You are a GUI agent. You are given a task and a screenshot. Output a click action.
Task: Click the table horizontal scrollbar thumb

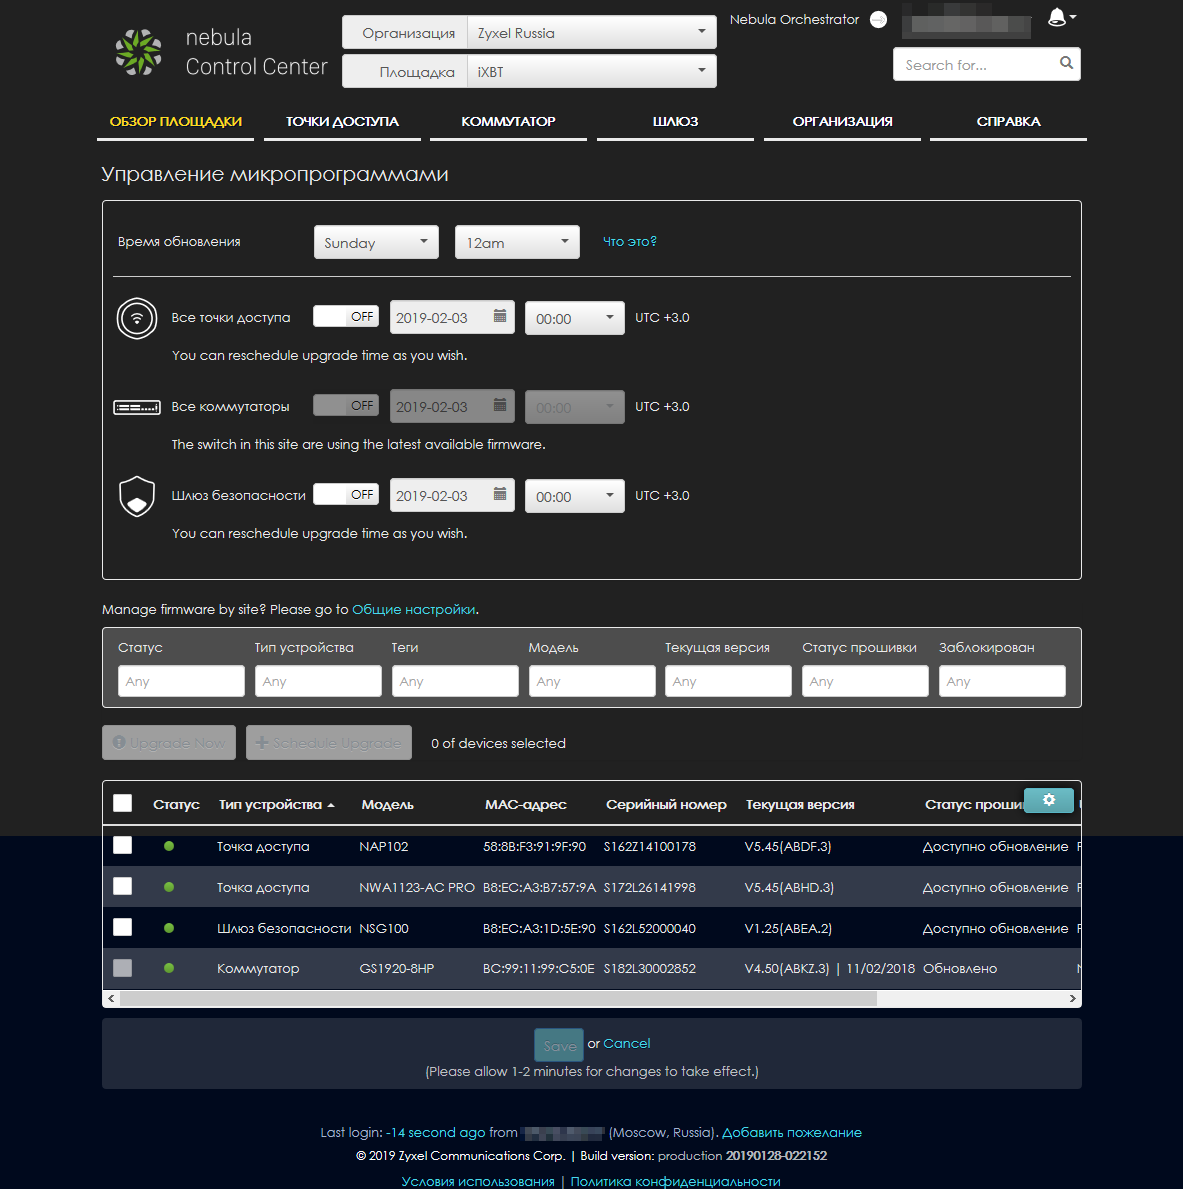coord(498,999)
